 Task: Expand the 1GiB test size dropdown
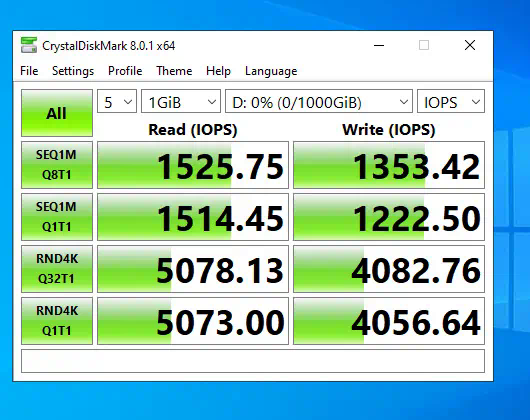click(181, 101)
